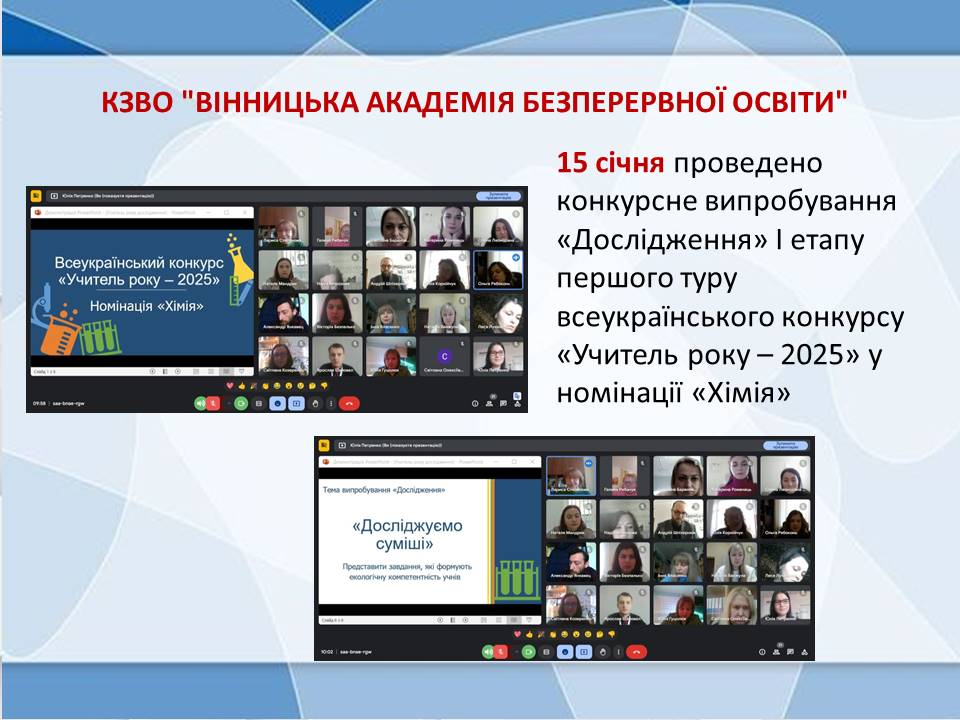This screenshot has width=960, height=720.
Task: Toggle captions button in the 09:58 meeting
Action: (x=258, y=403)
